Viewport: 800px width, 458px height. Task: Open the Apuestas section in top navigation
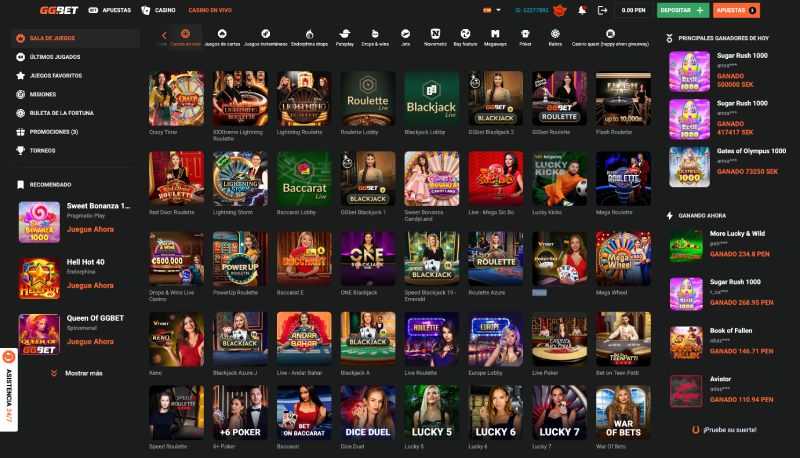point(110,10)
